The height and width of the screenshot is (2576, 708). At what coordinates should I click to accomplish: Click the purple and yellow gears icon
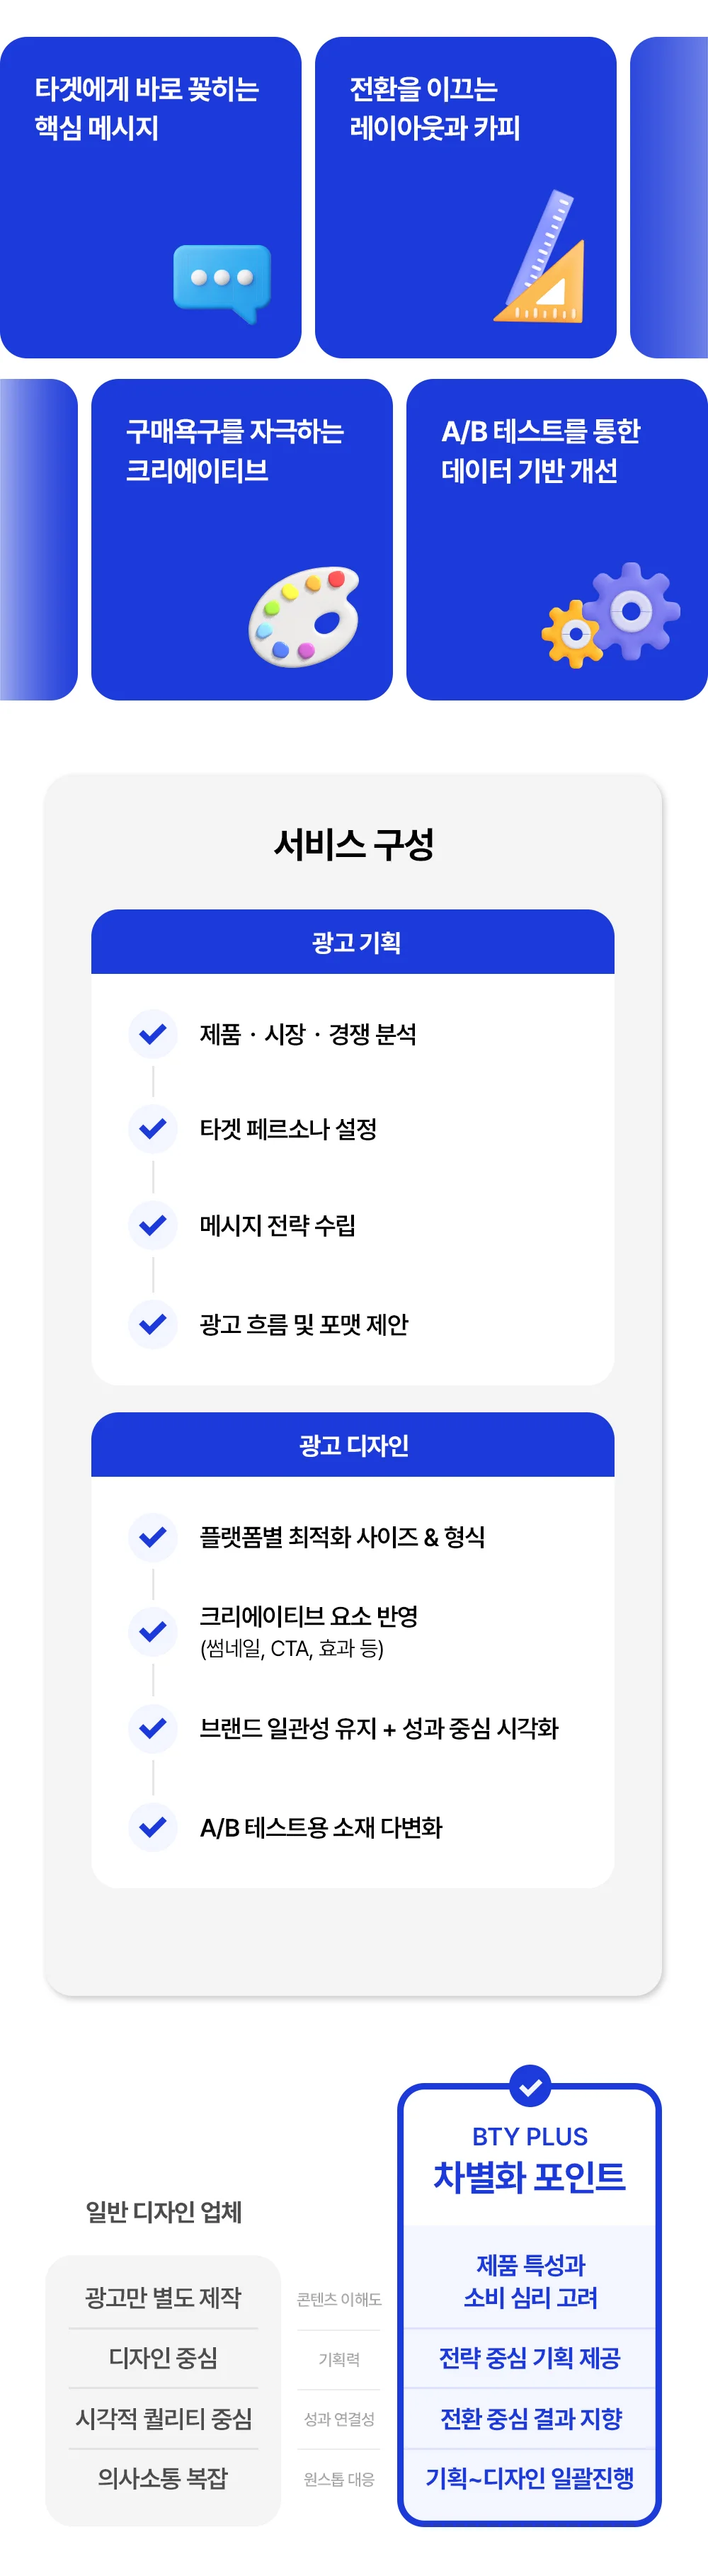tap(610, 614)
